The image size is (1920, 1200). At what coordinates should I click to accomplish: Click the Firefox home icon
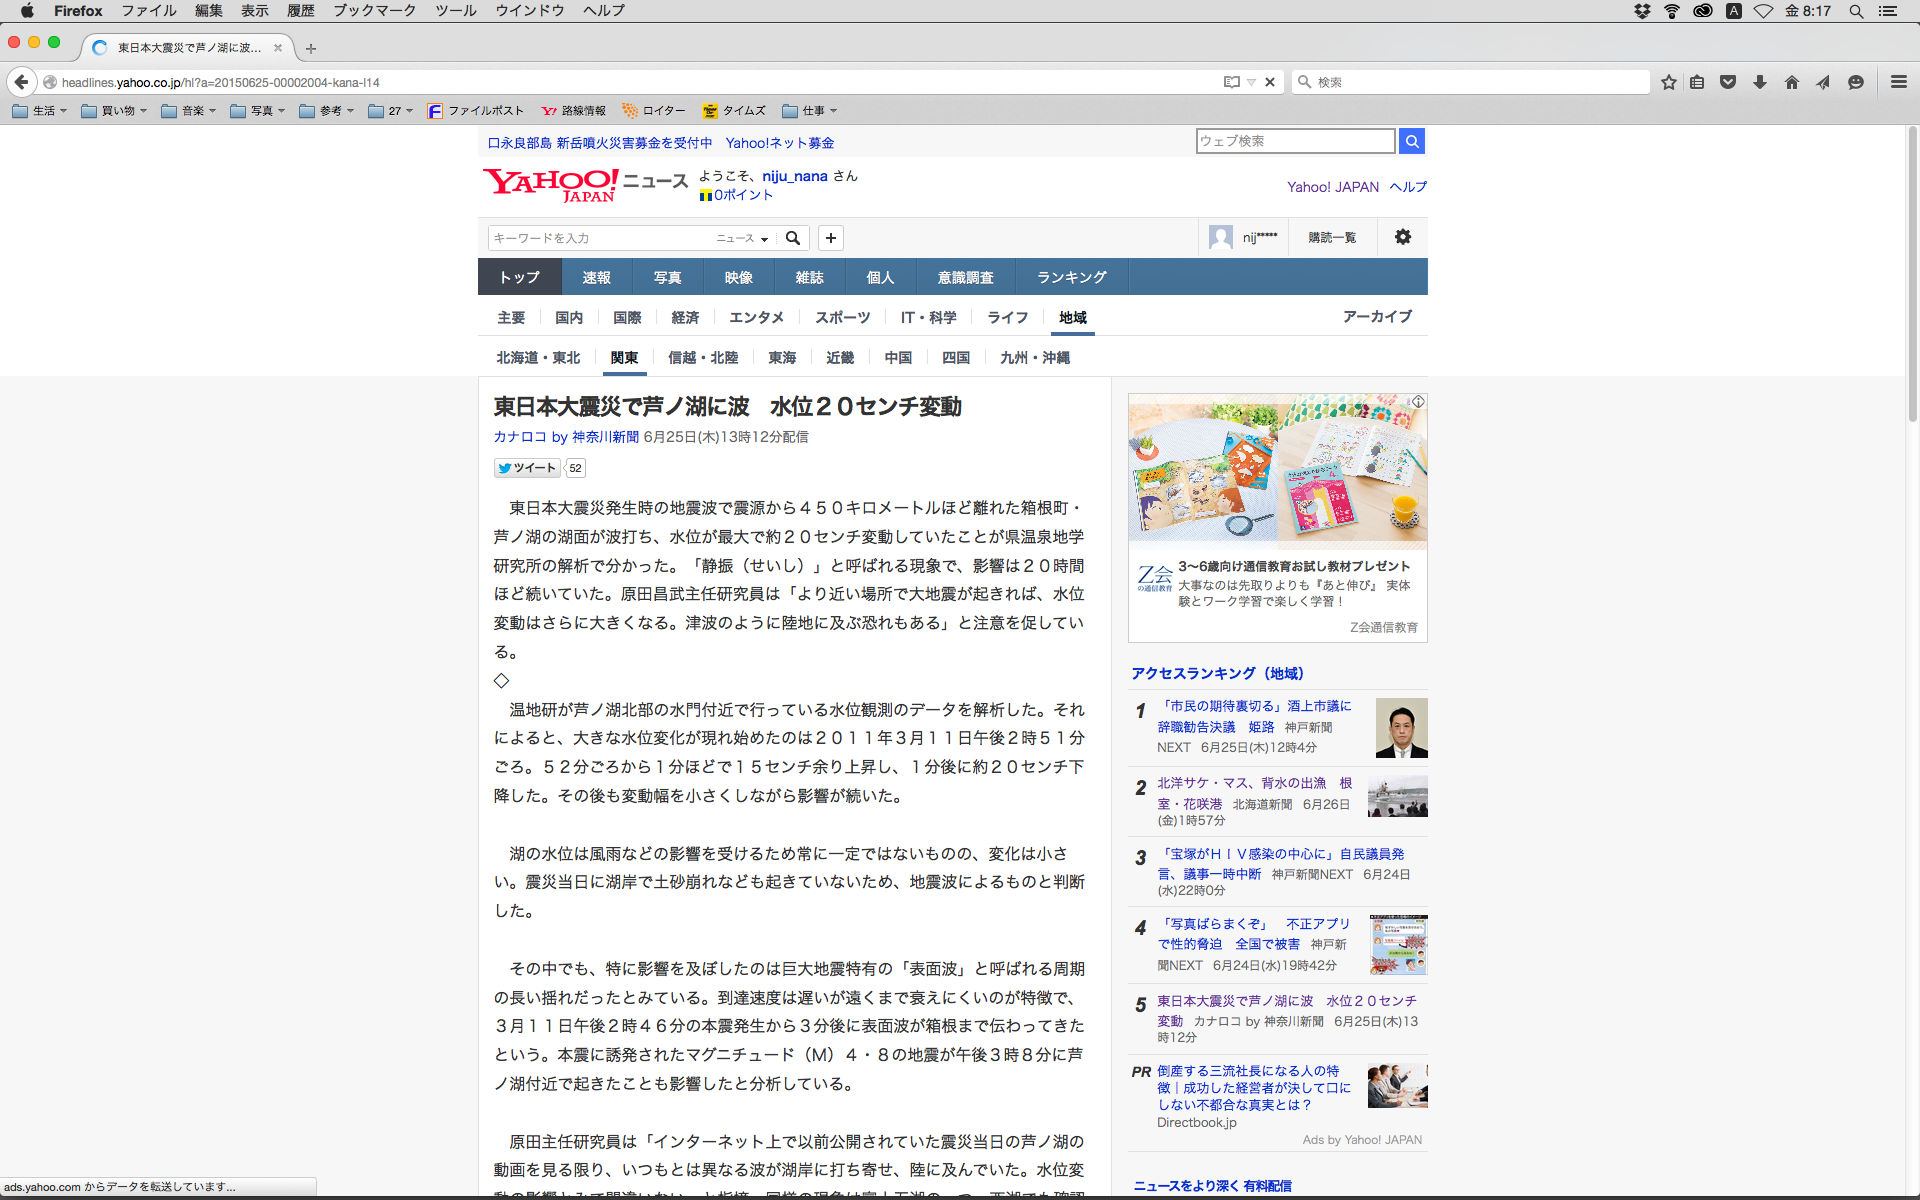[1792, 82]
